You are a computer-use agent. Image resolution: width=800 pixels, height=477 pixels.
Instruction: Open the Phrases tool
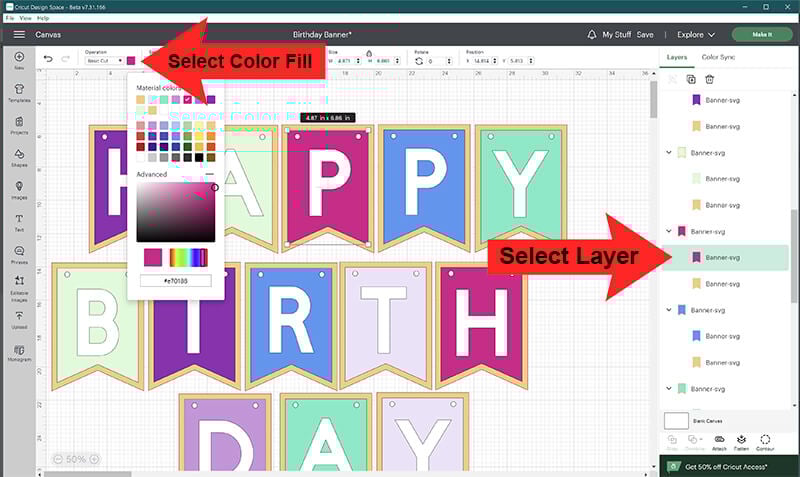coord(19,255)
